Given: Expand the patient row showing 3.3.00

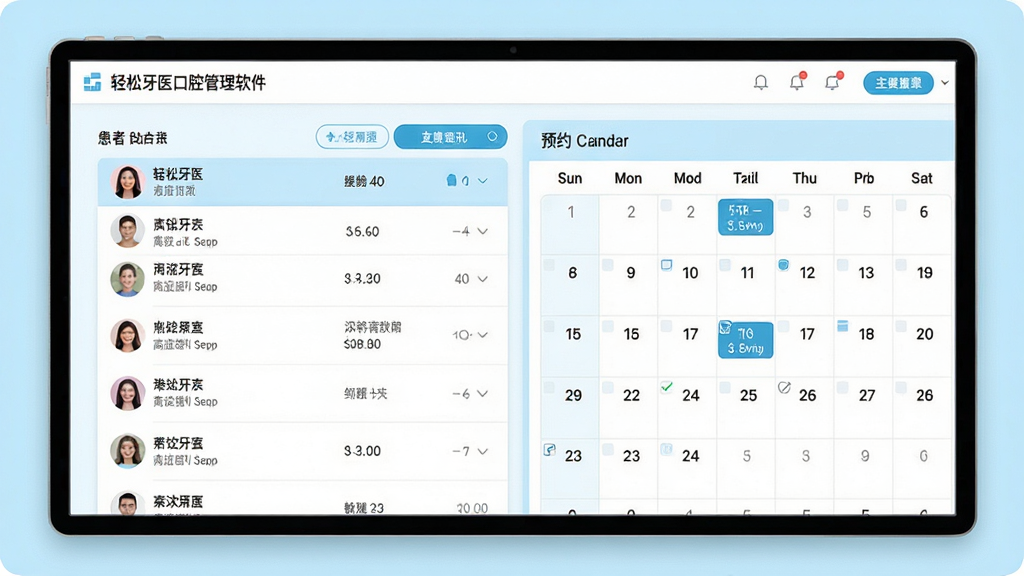Looking at the screenshot, I should [x=483, y=451].
